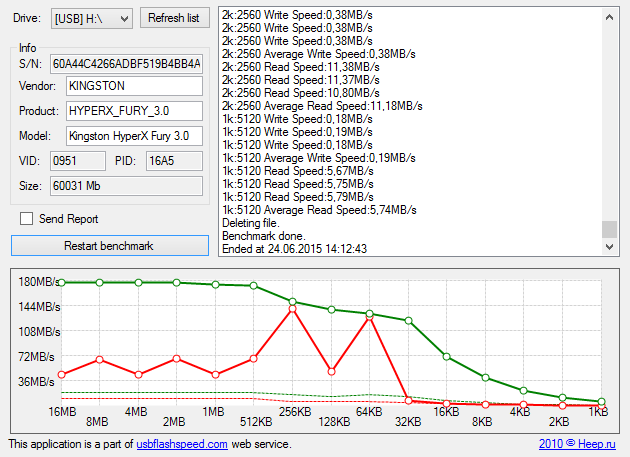Click the 72MB/s axis label
630x457 pixels.
tap(36, 357)
